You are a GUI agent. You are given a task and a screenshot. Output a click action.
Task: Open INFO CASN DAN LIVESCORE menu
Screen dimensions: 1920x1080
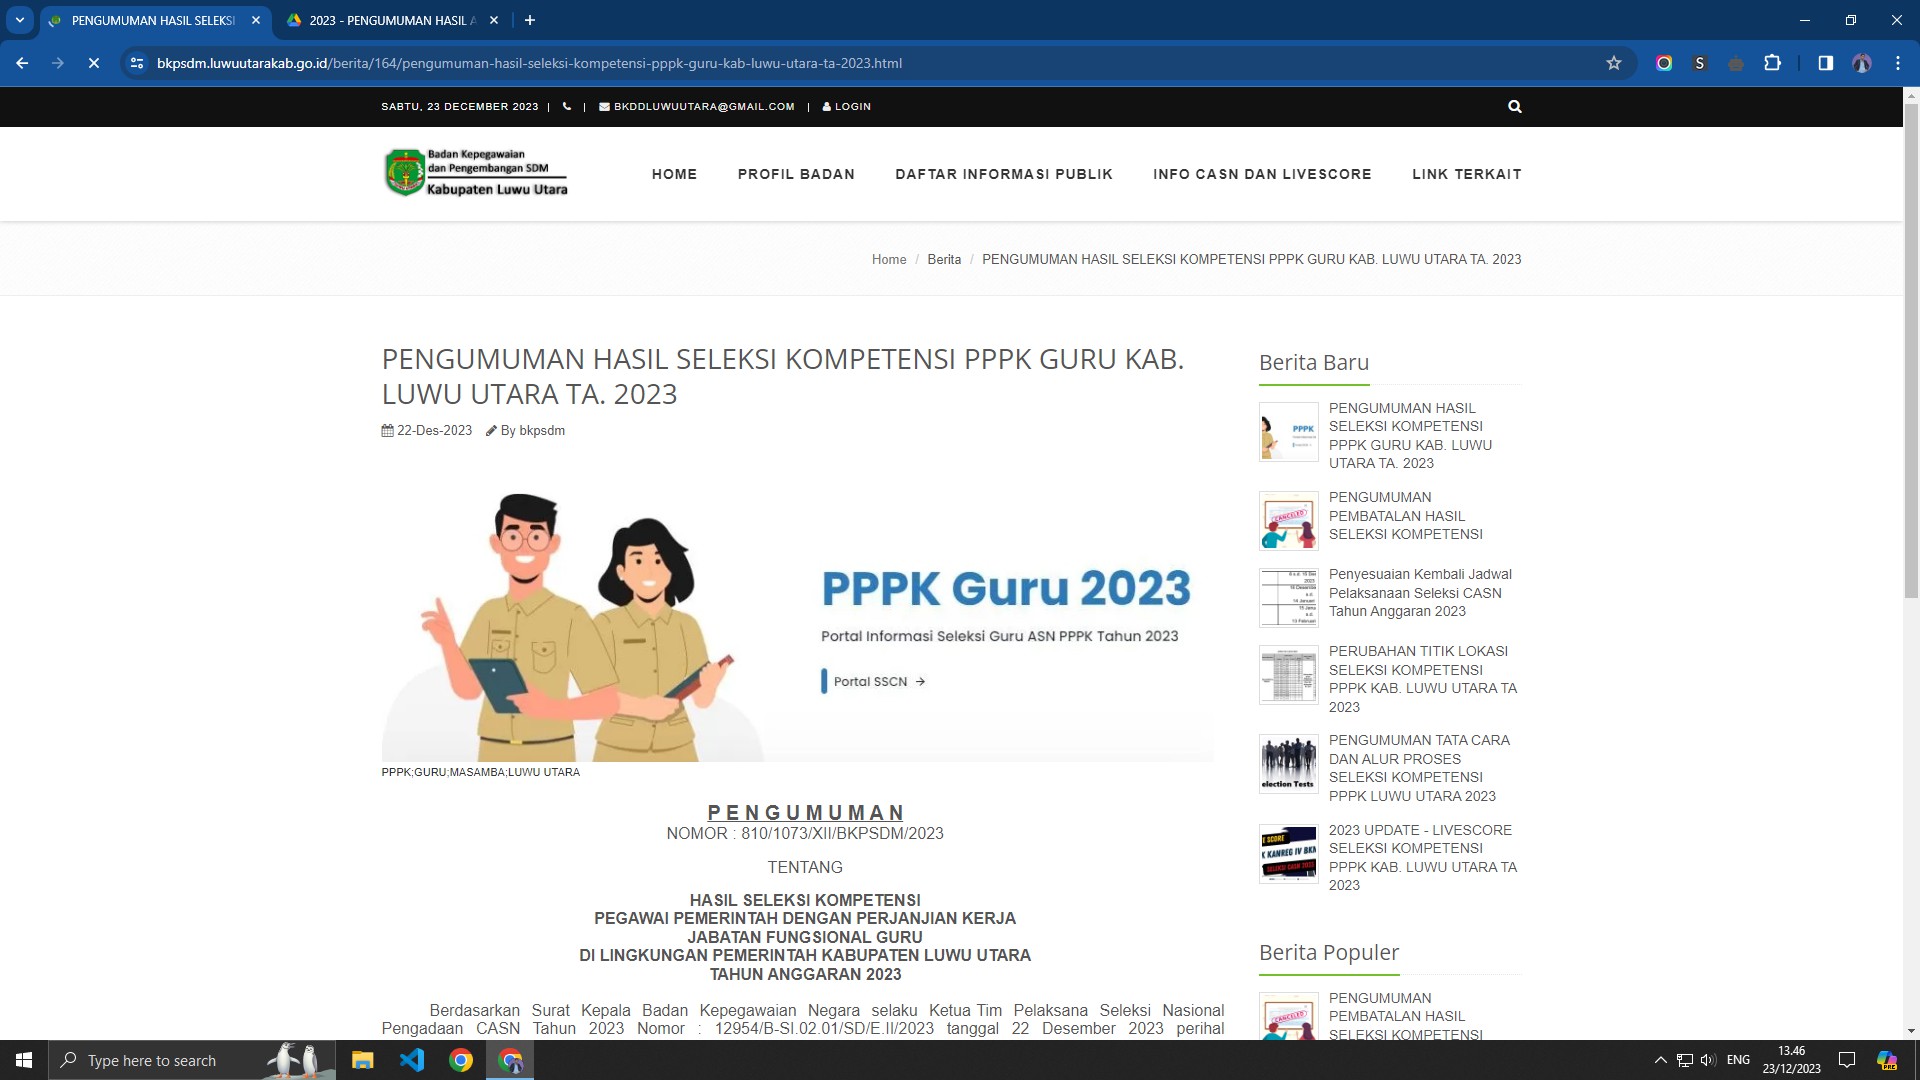[x=1262, y=174]
